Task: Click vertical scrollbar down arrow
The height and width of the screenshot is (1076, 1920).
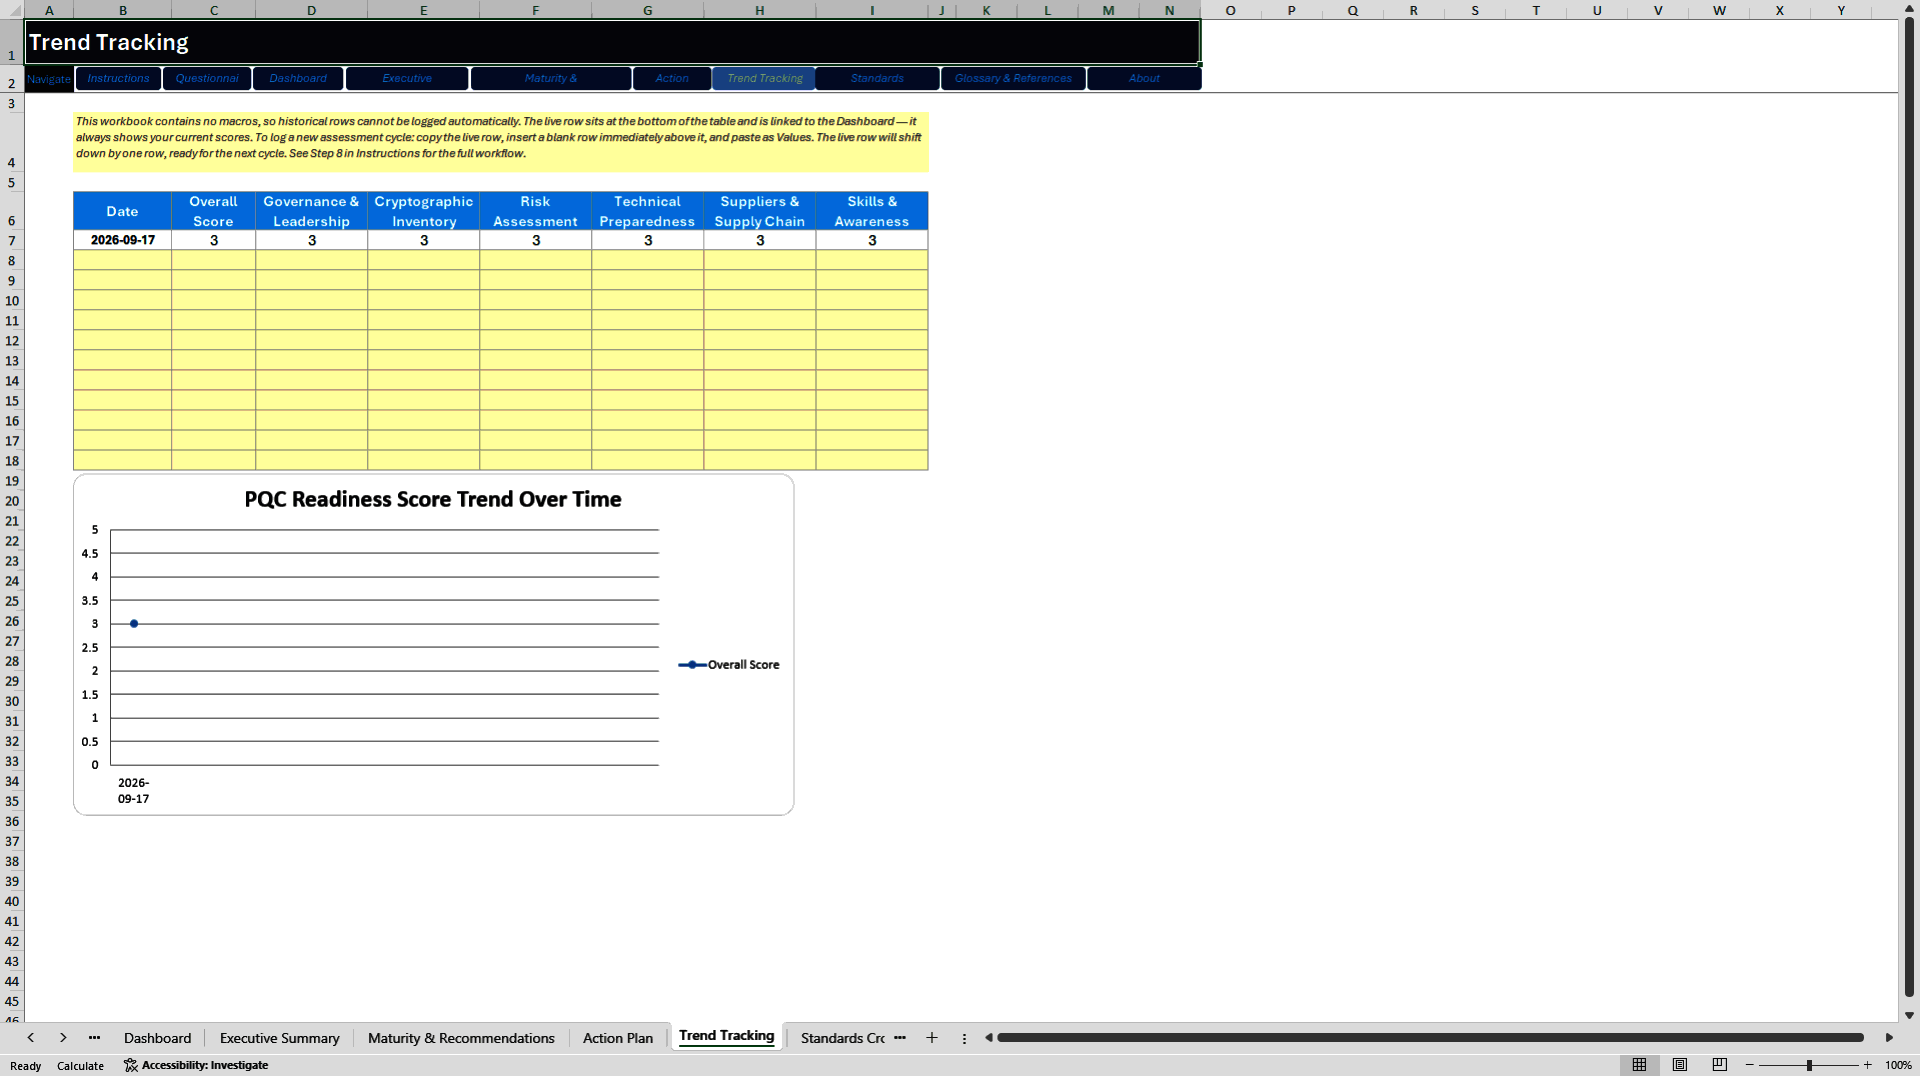Action: [1909, 1015]
